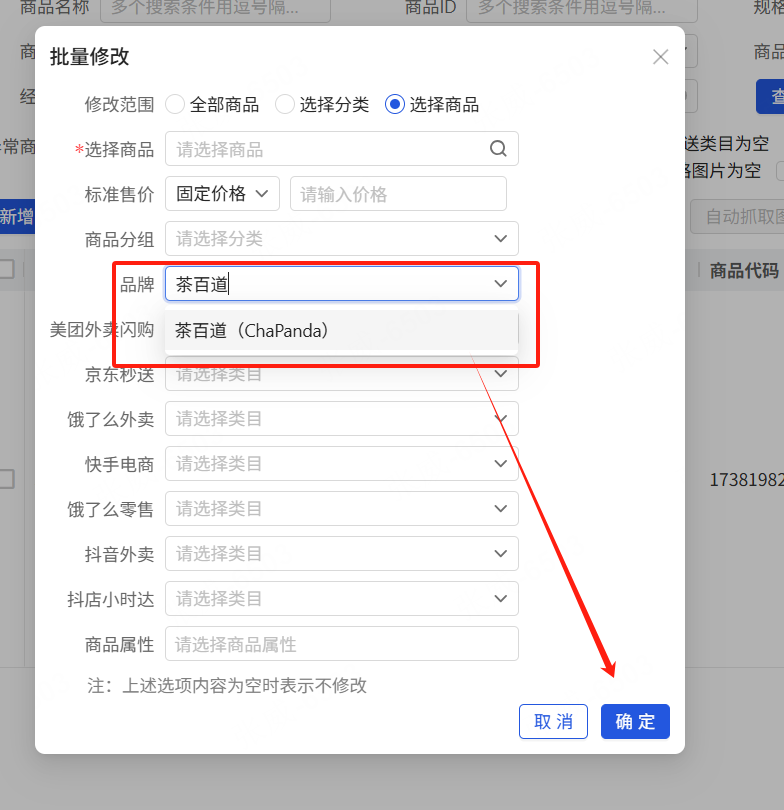Open the 固定价格 pricing type dropdown

pos(223,194)
